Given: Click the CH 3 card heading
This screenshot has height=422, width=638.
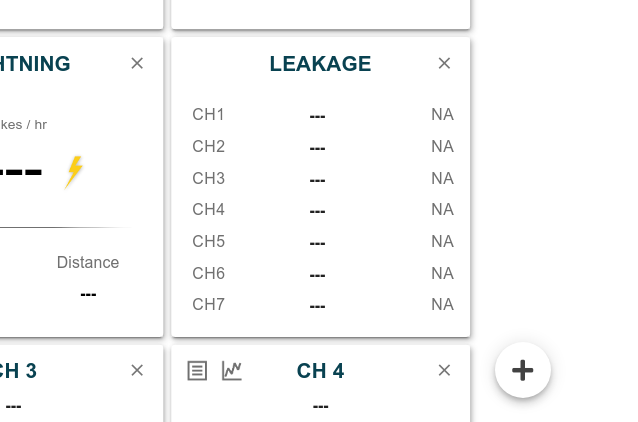Looking at the screenshot, I should [x=18, y=371].
